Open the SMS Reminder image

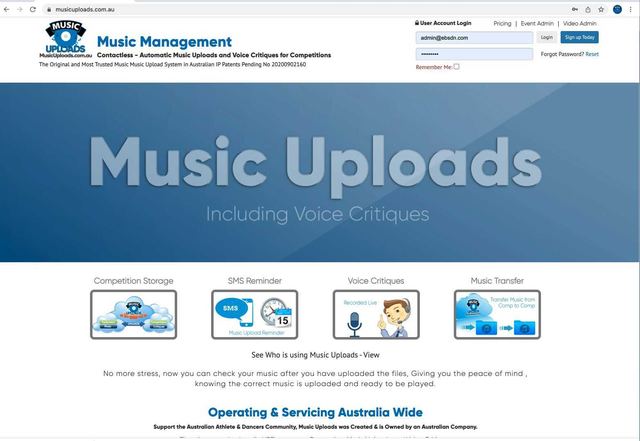point(255,314)
